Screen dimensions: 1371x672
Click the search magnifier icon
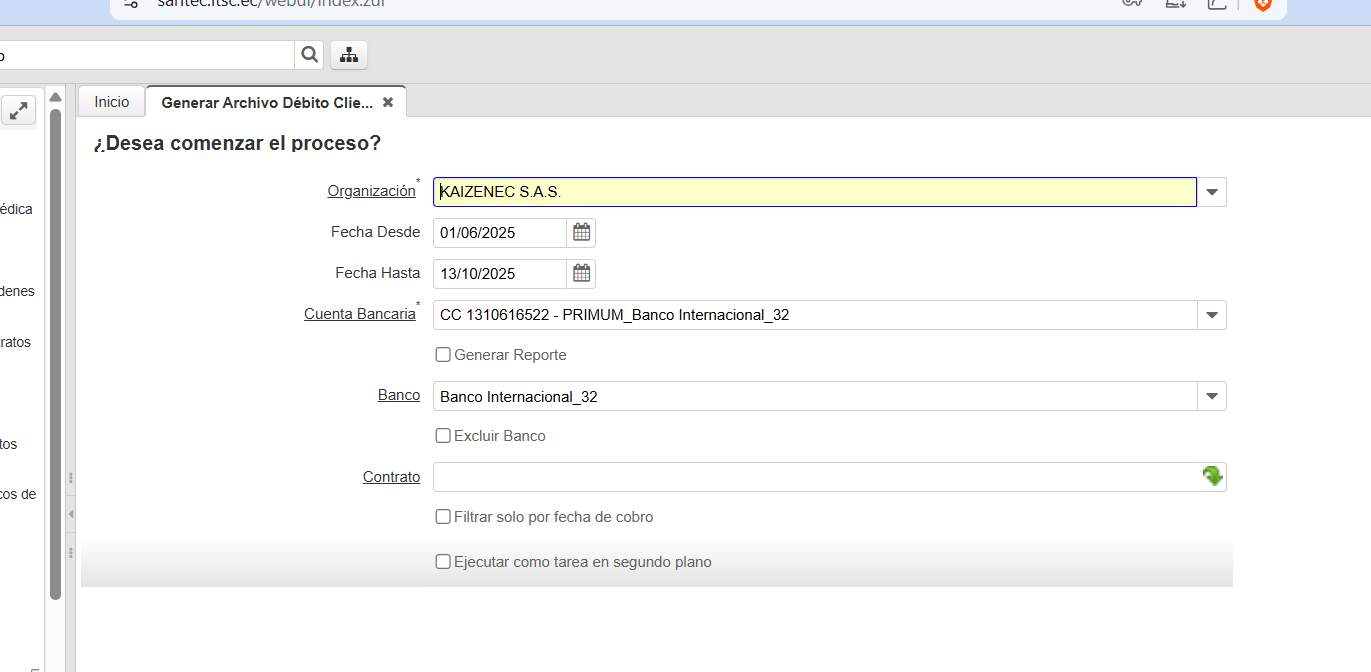click(x=310, y=55)
